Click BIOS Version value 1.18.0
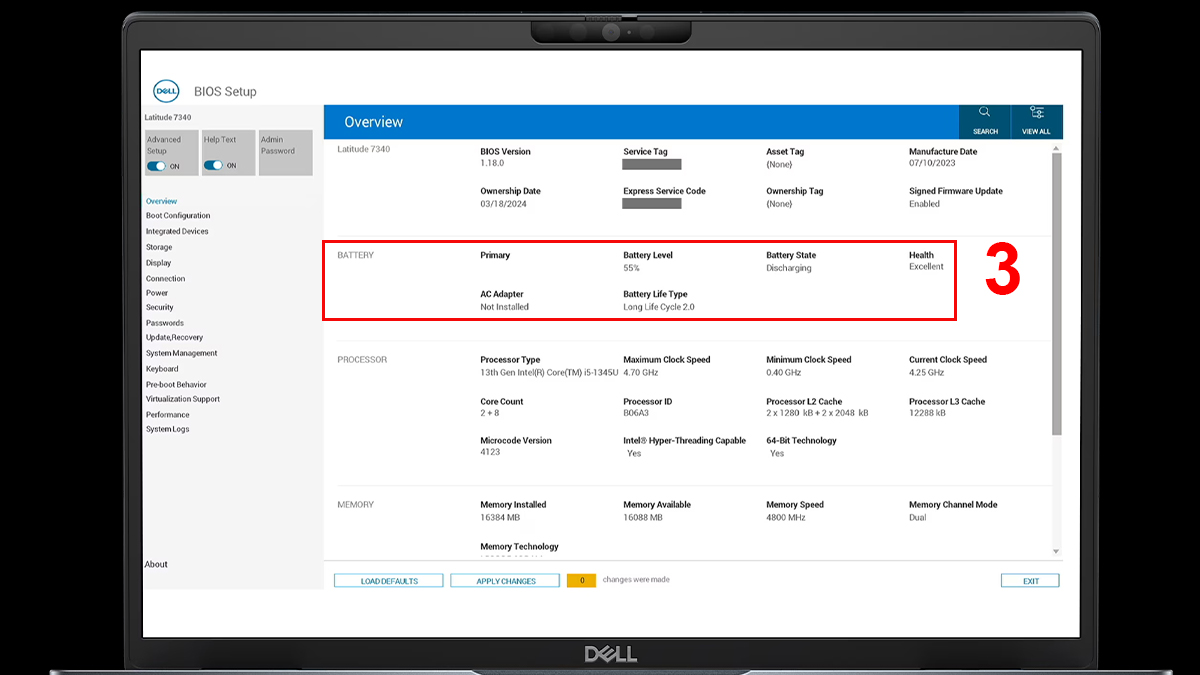Viewport: 1200px width, 675px height. (492, 164)
